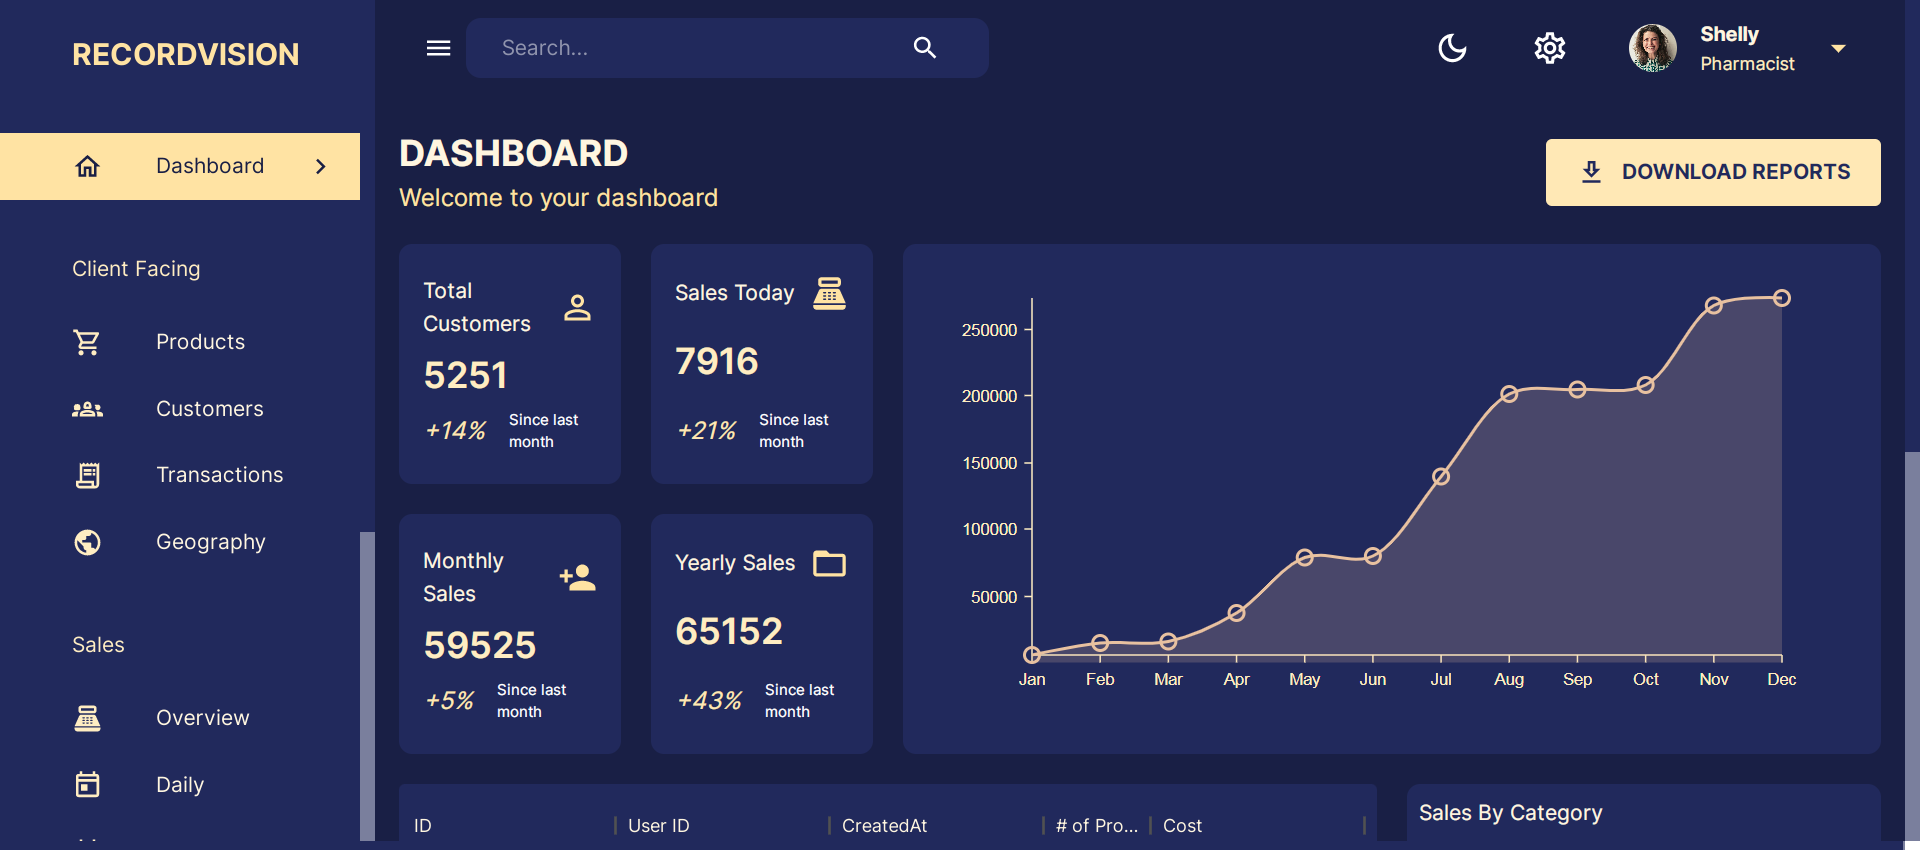The height and width of the screenshot is (850, 1920).
Task: Click the 7916 Sales Today value
Action: coord(717,361)
